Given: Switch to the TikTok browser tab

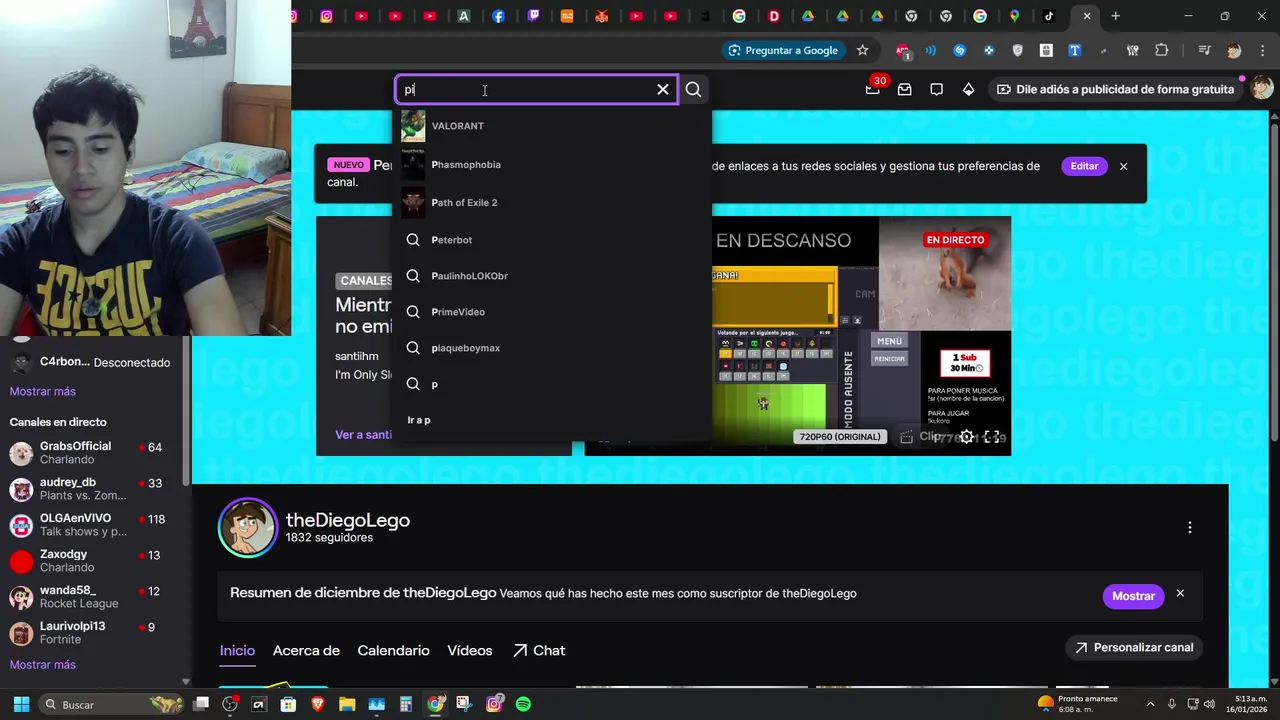Looking at the screenshot, I should 1049,16.
